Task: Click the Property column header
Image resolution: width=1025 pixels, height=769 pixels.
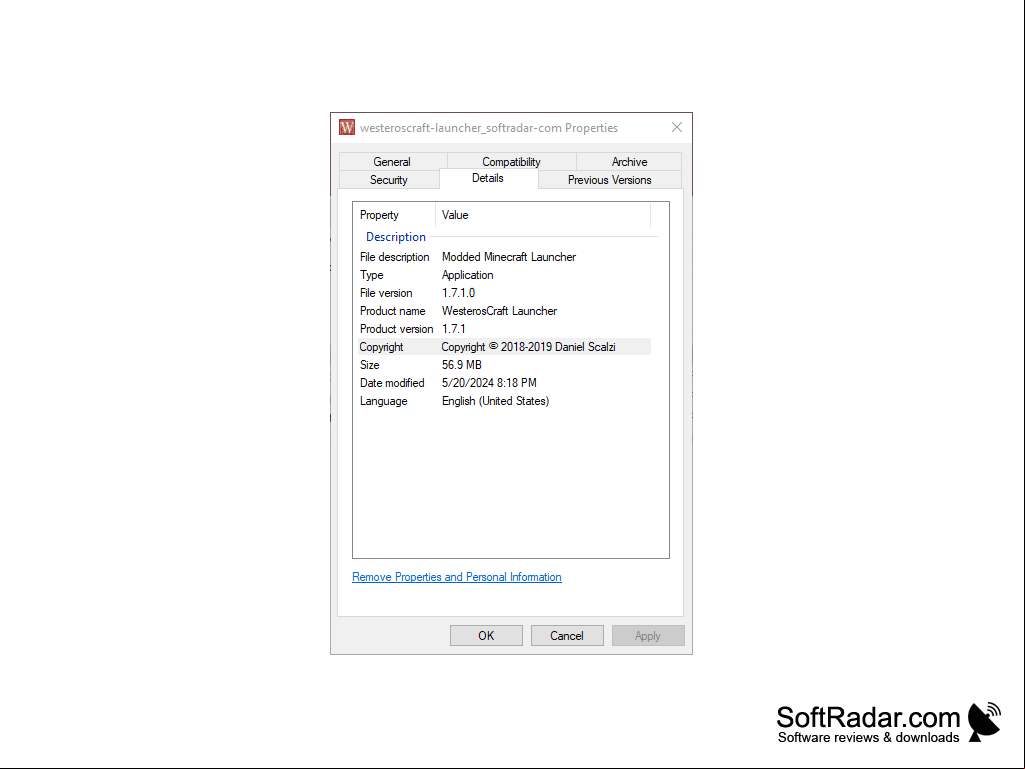Action: pos(394,215)
